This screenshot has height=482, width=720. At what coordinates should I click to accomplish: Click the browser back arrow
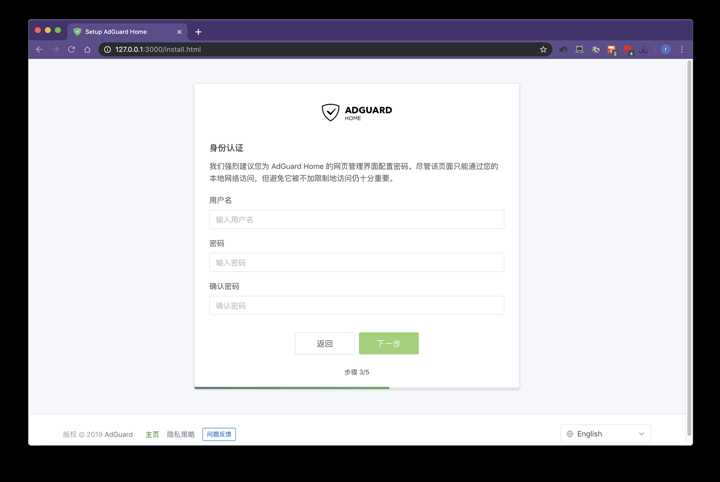click(x=39, y=50)
